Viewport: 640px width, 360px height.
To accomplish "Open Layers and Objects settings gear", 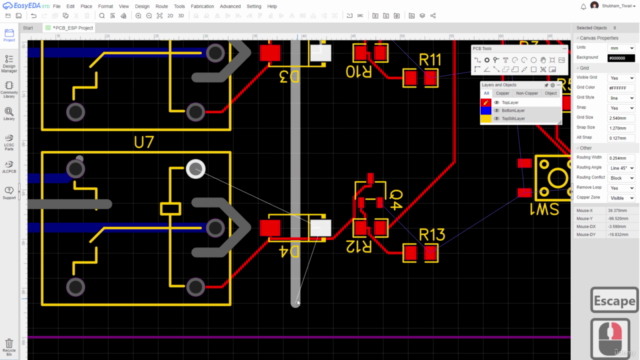I will pyautogui.click(x=553, y=85).
